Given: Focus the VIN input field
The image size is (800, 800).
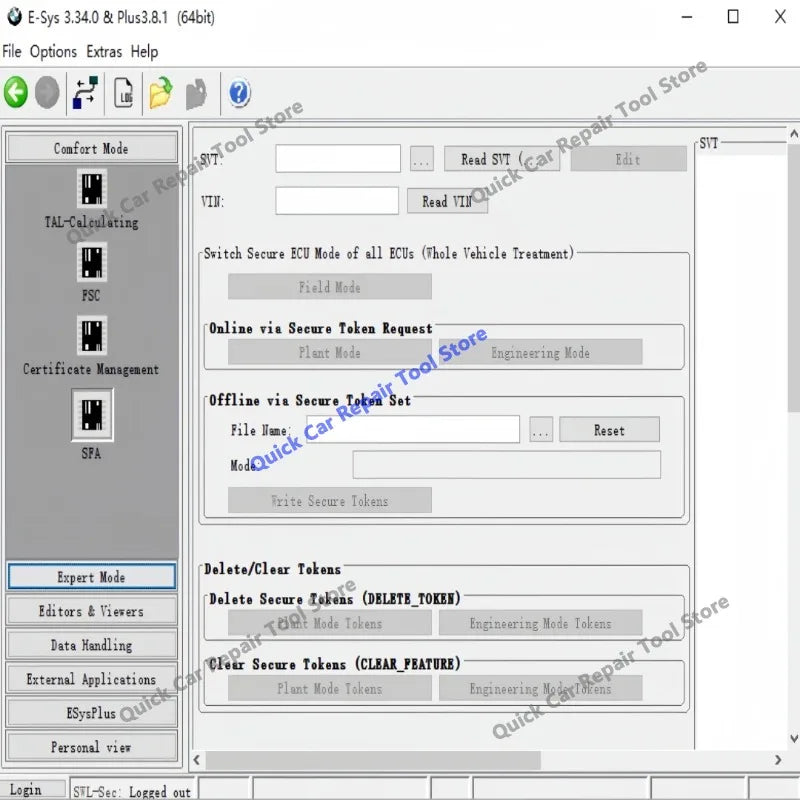Looking at the screenshot, I should pos(337,201).
